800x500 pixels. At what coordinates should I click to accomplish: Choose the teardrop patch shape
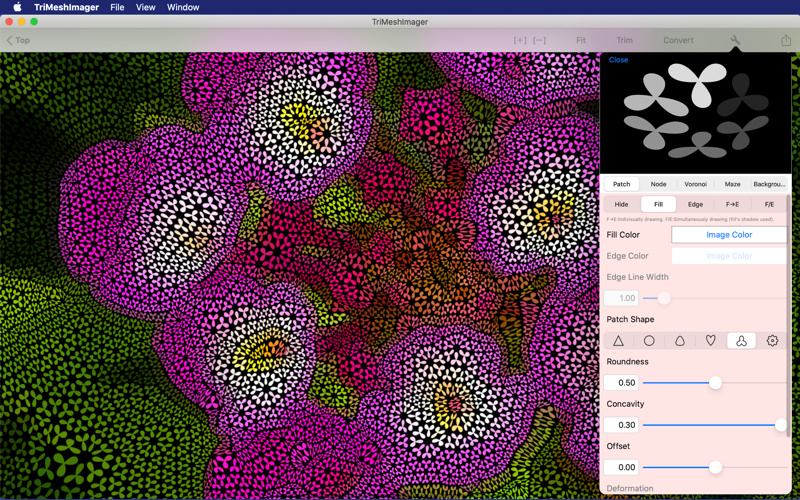point(680,341)
